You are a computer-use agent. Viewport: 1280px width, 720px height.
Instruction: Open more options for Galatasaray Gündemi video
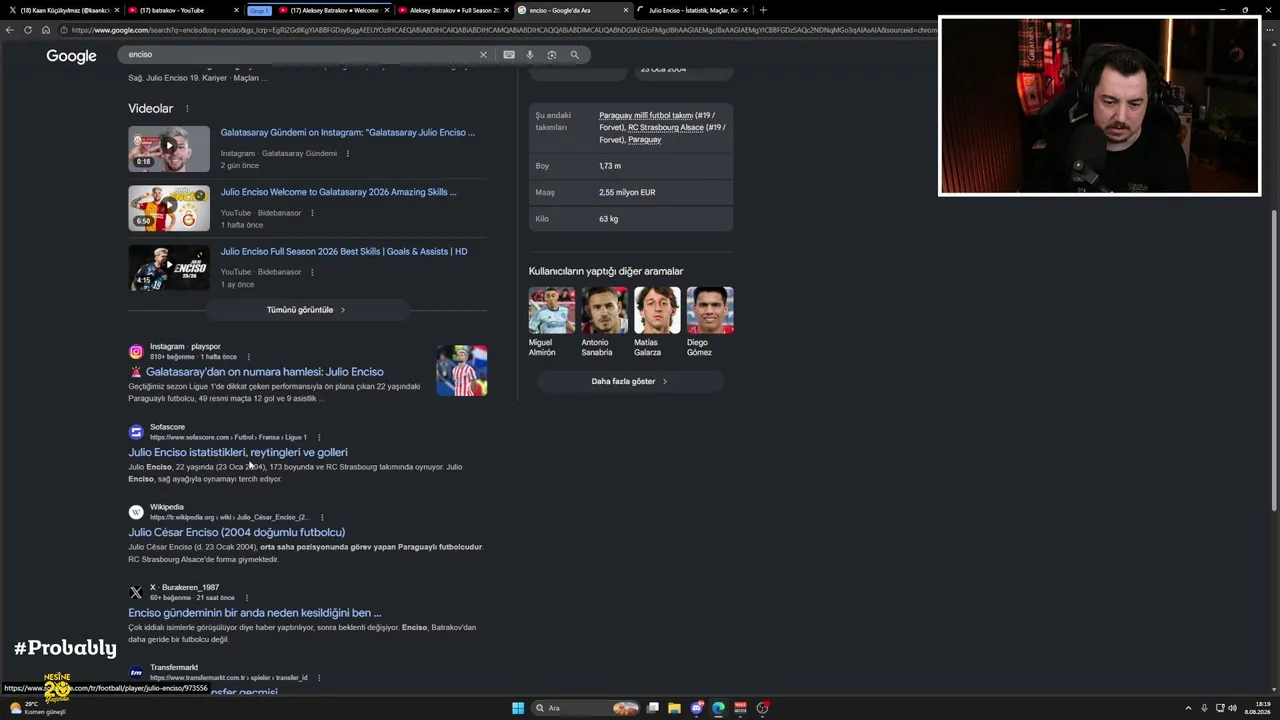pos(348,153)
